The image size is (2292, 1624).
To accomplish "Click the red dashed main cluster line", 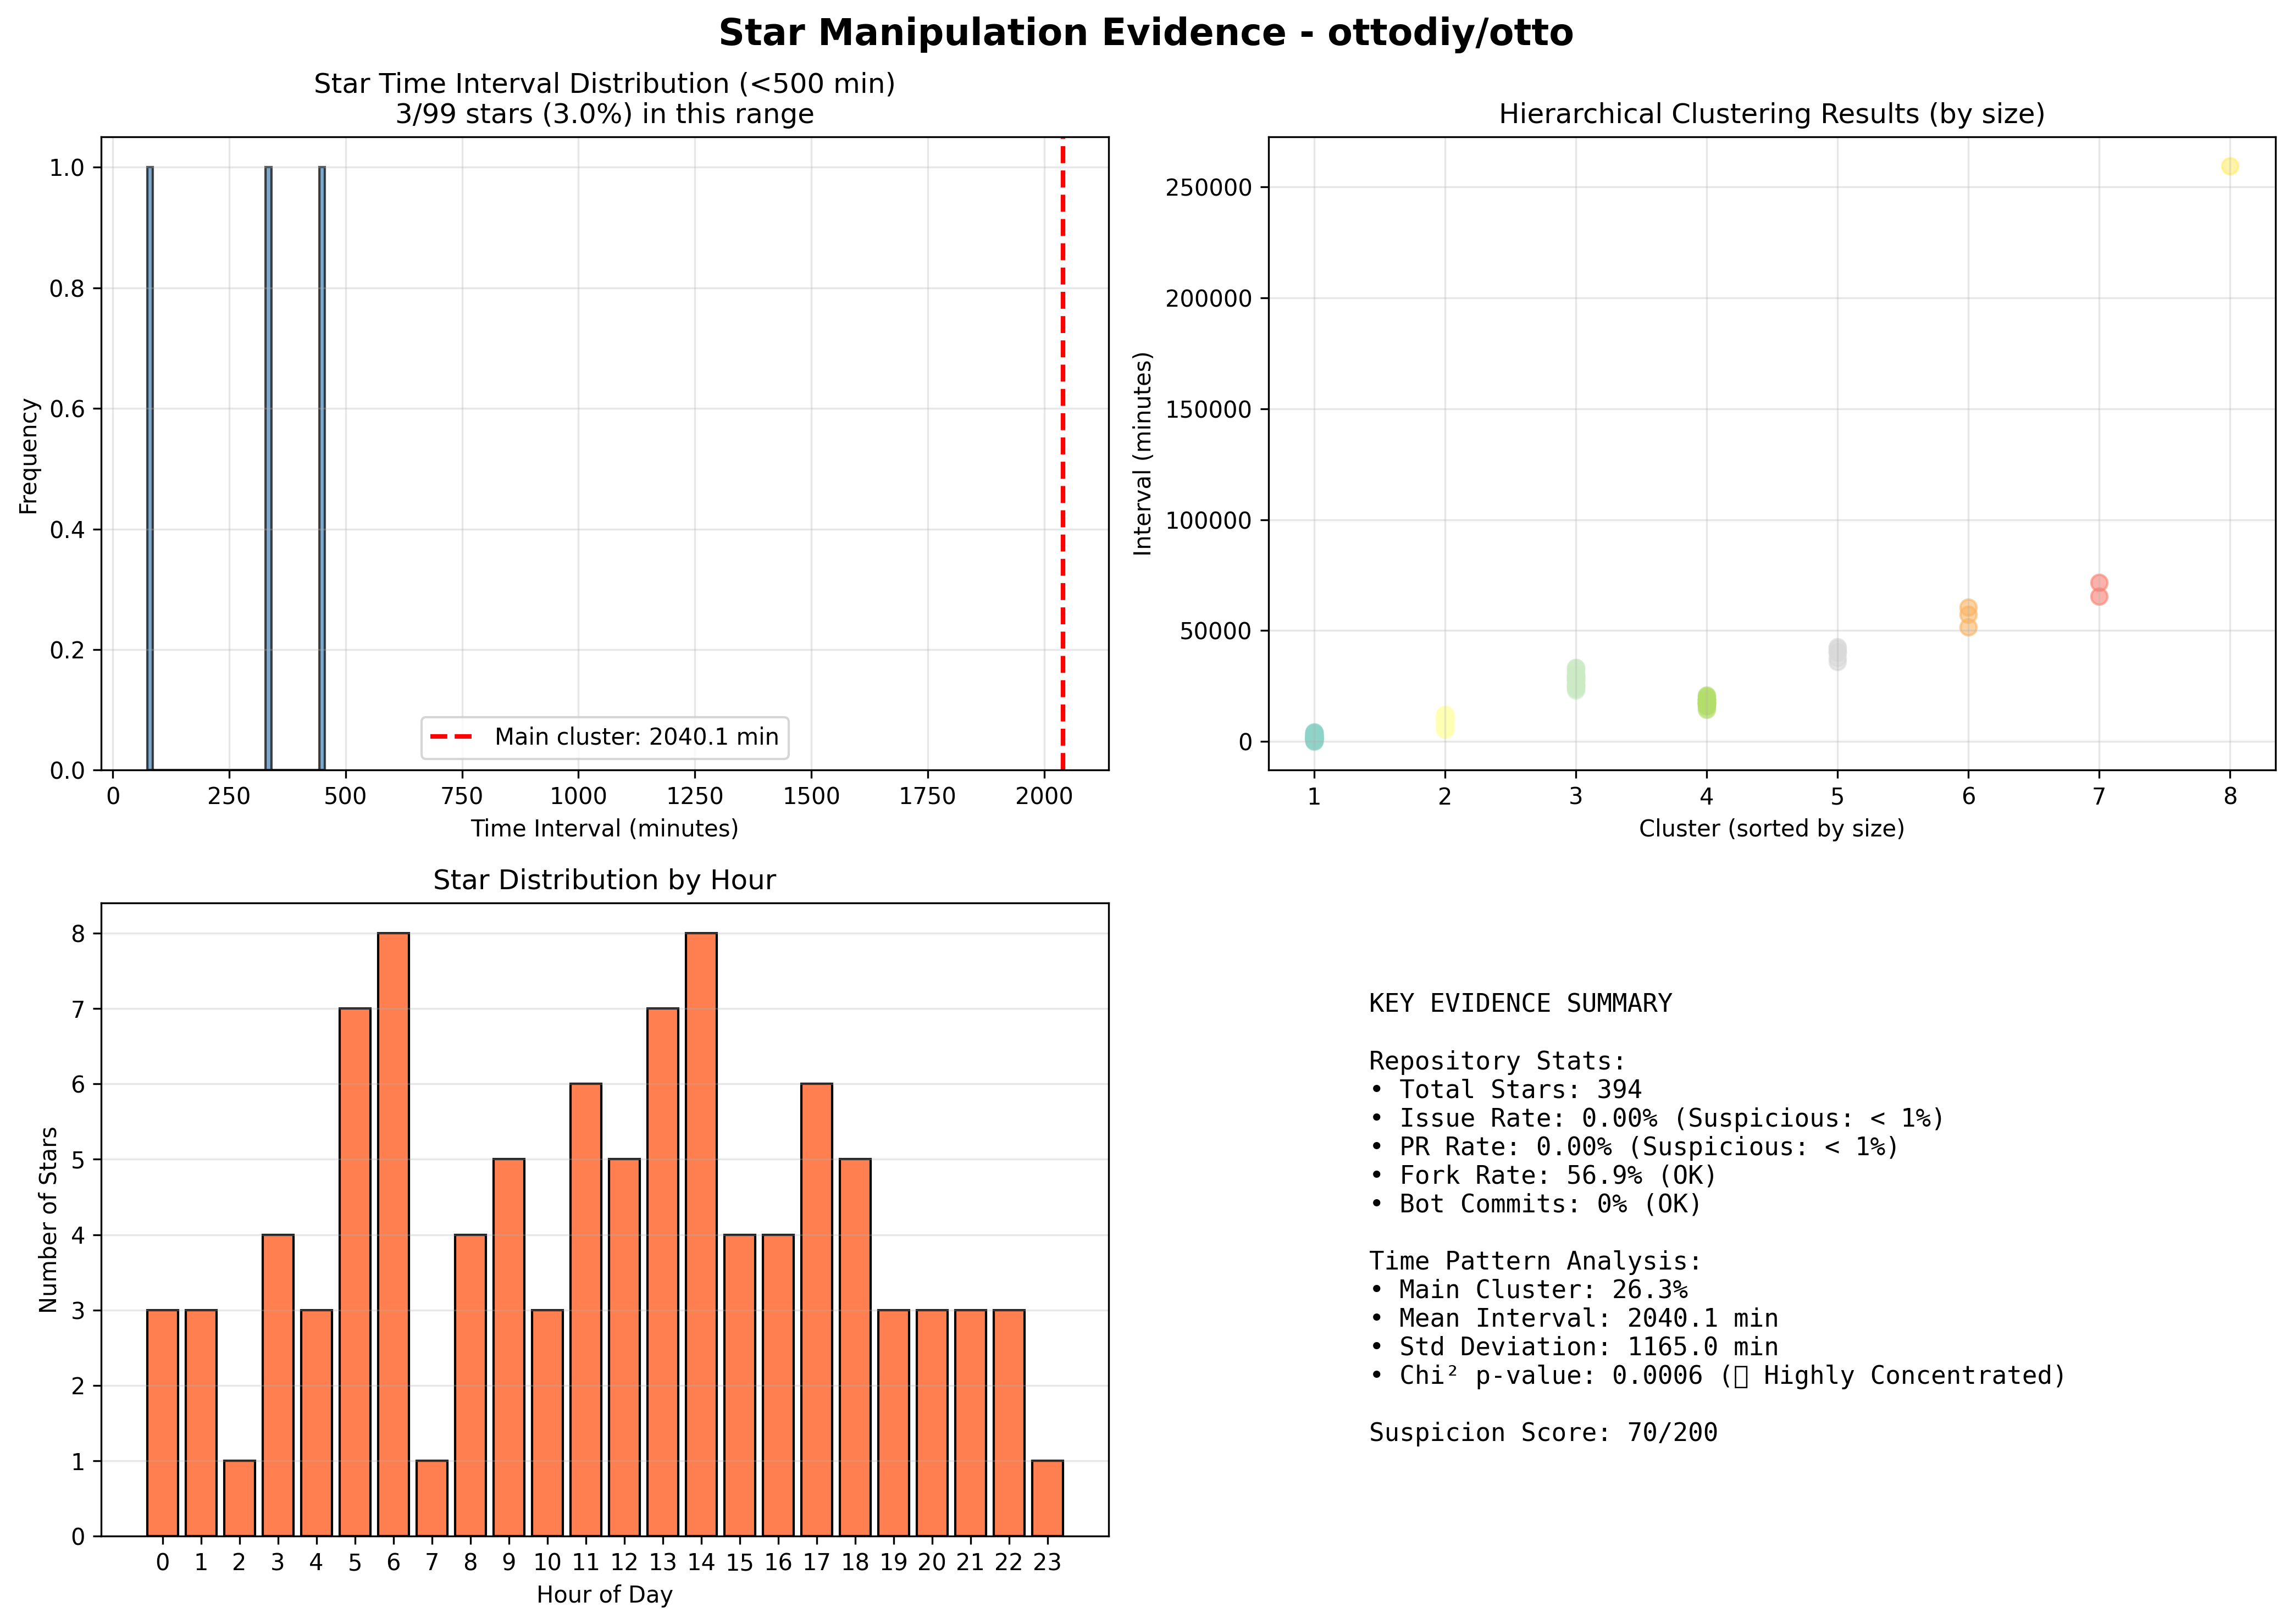I will [1062, 453].
